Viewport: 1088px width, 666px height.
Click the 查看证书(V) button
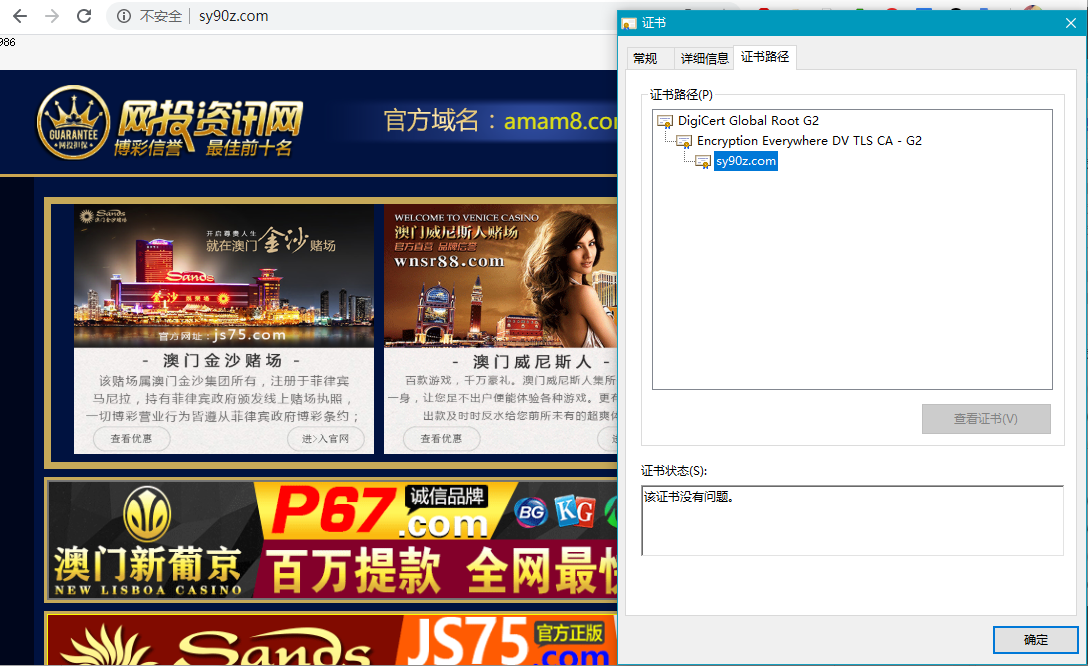pyautogui.click(x=986, y=419)
